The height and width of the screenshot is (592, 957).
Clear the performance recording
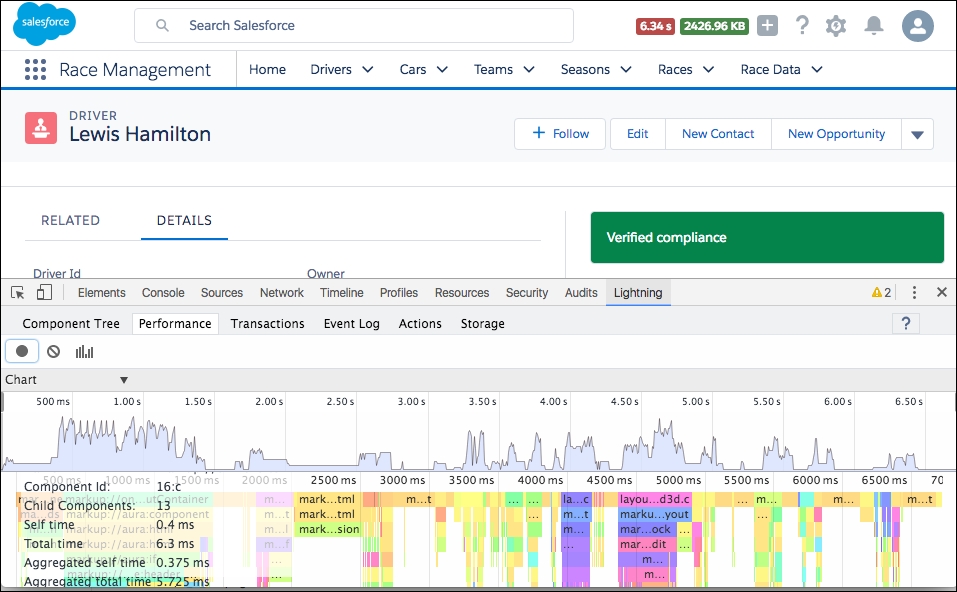point(54,352)
